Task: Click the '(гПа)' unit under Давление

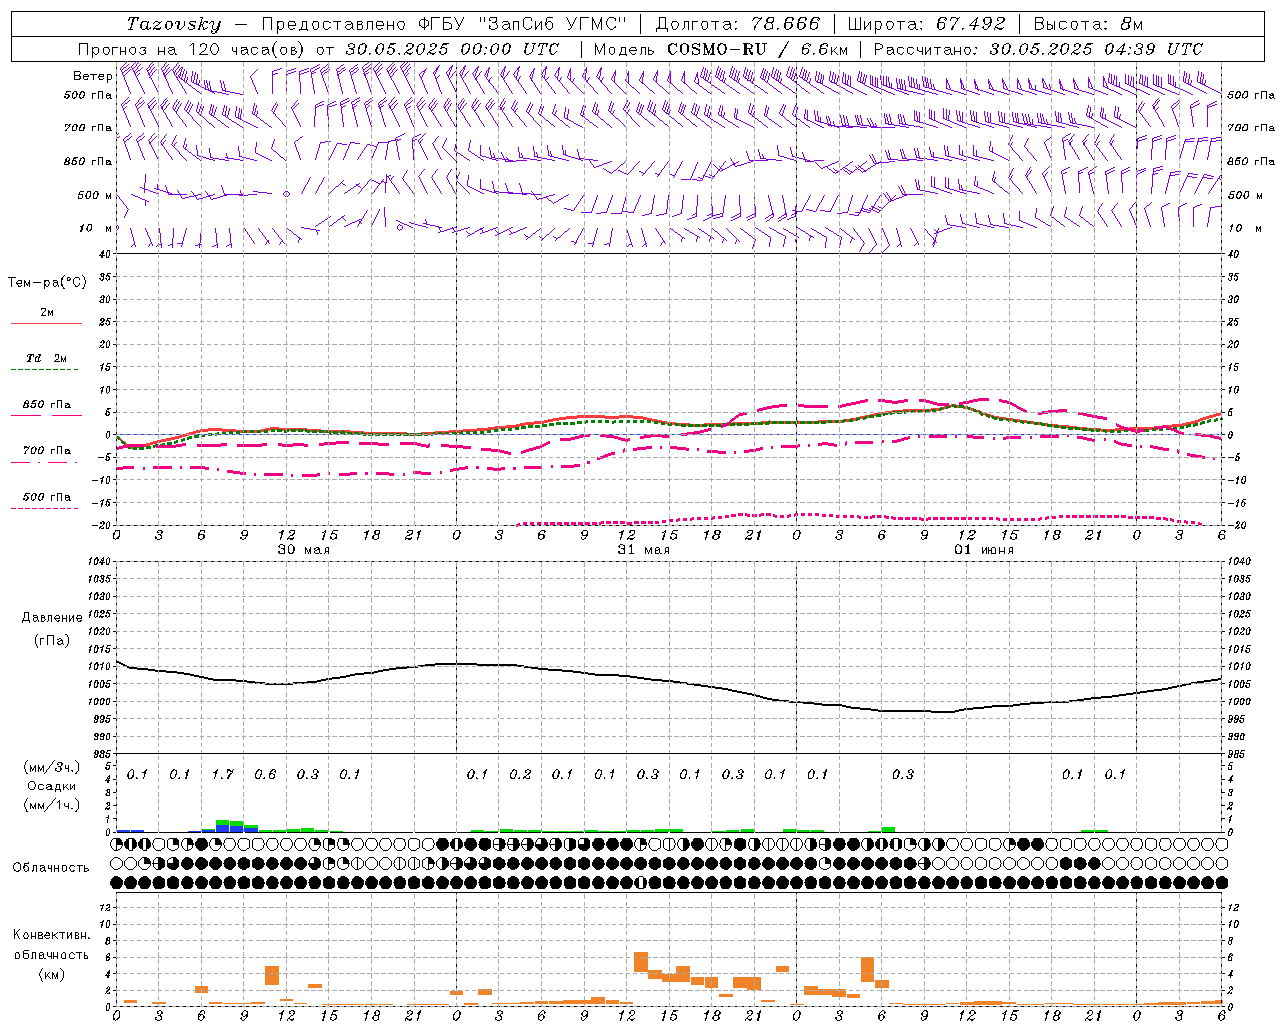Action: click(52, 640)
